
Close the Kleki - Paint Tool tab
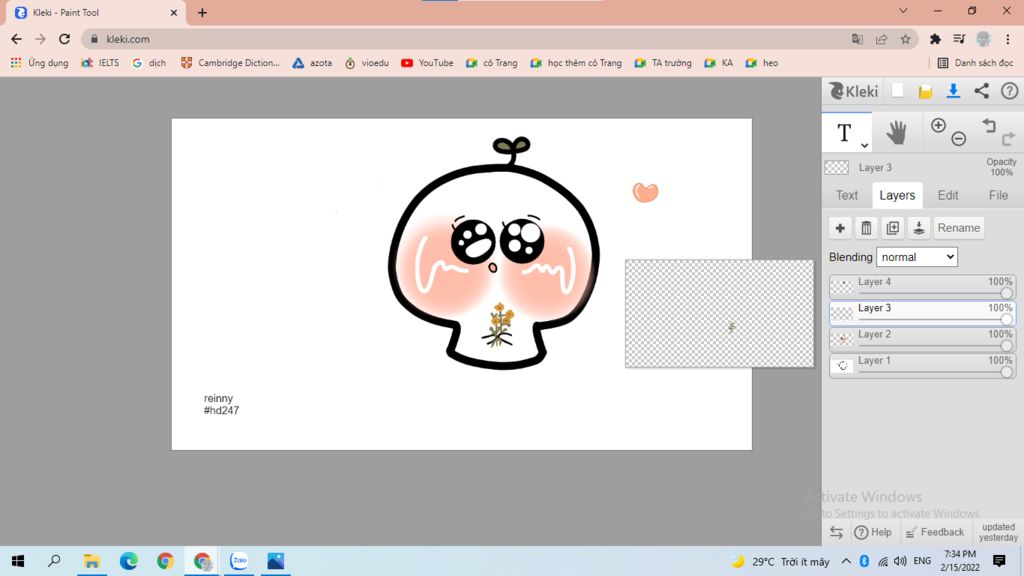(x=174, y=12)
